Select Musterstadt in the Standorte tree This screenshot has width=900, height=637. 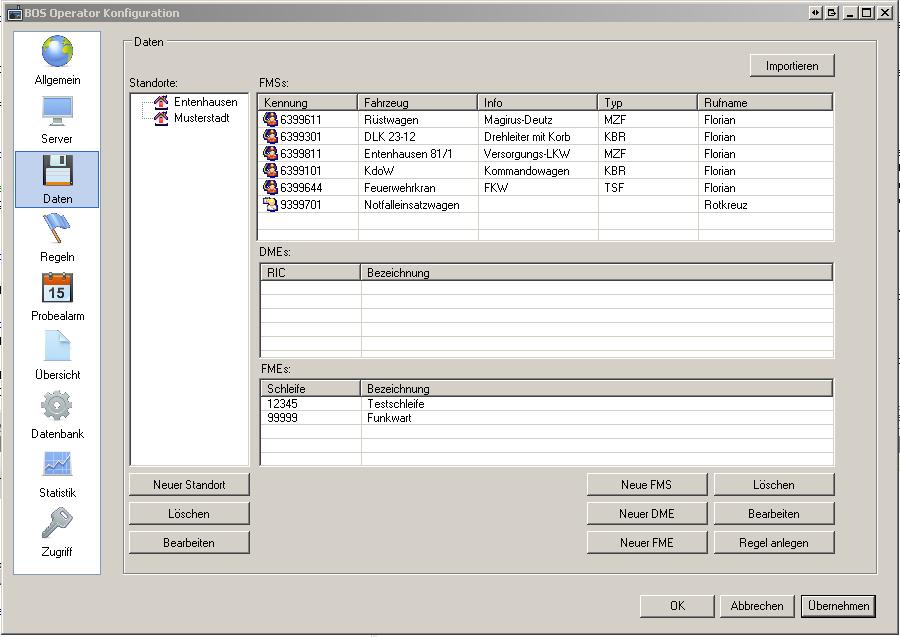[x=202, y=118]
